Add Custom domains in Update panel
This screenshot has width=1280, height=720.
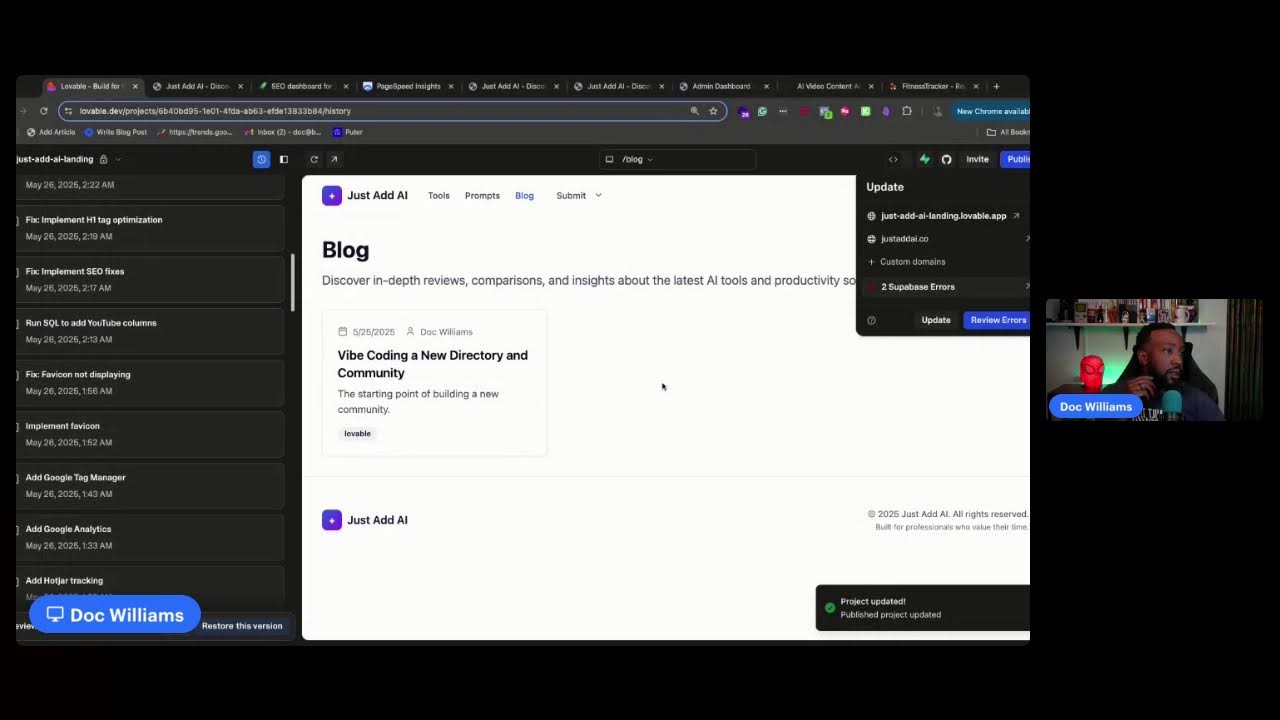pyautogui.click(x=908, y=262)
